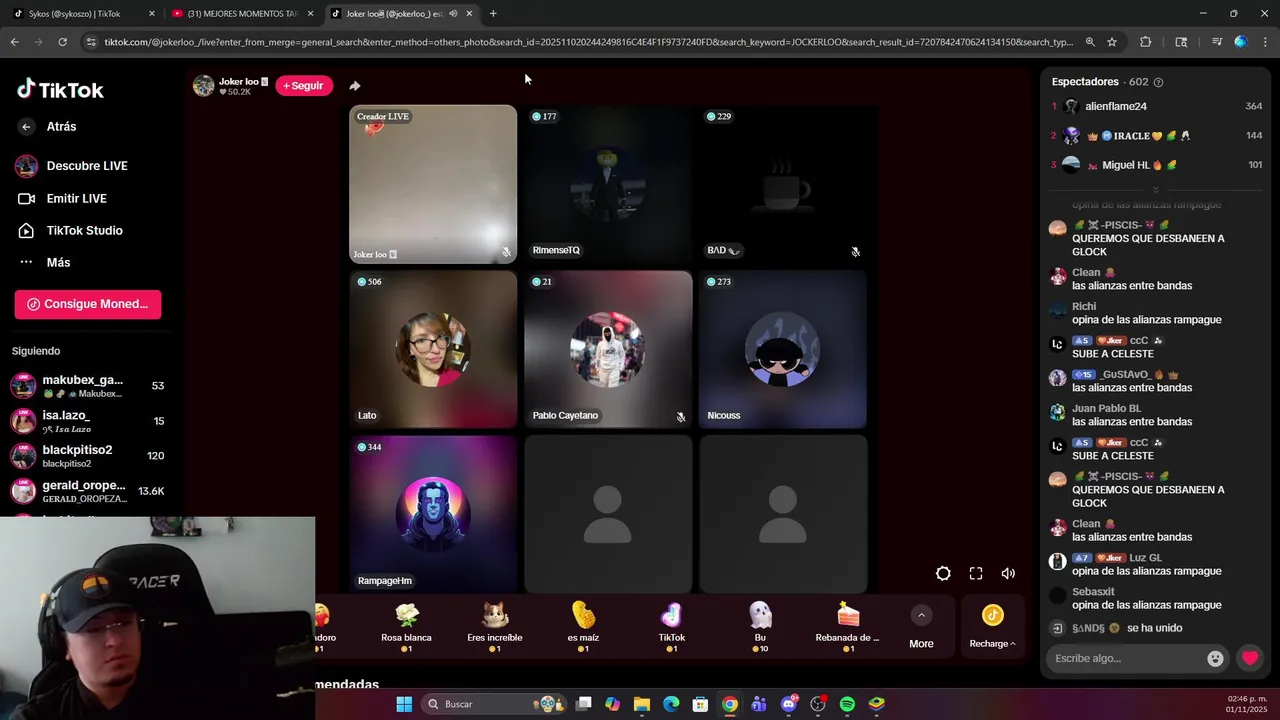Open Chrome three-dot menu
Image resolution: width=1280 pixels, height=720 pixels.
tap(1265, 42)
